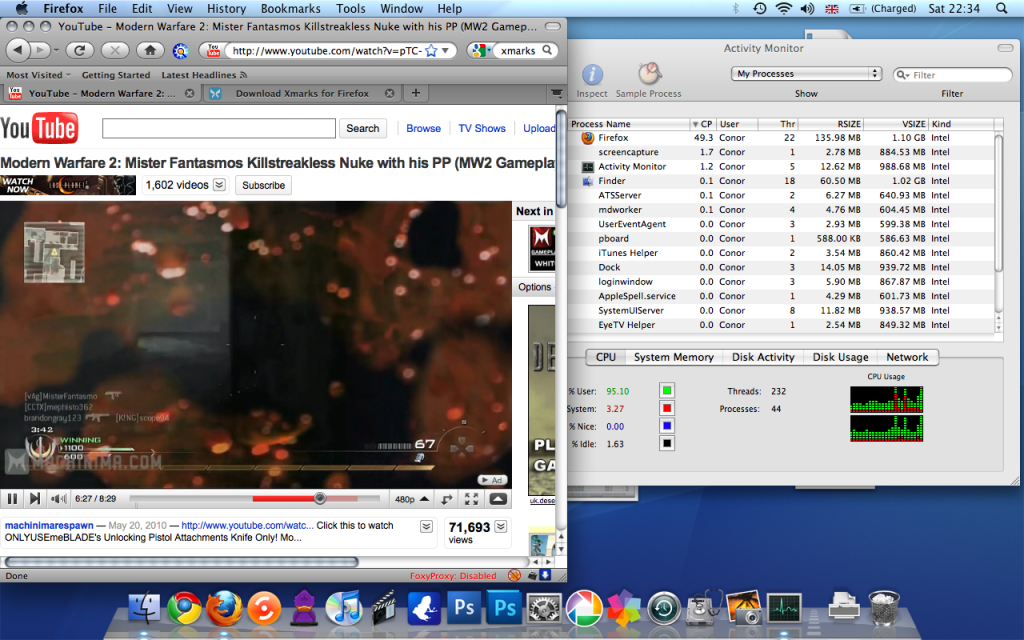Open the Firefox home page icon
This screenshot has width=1024, height=640.
150,50
